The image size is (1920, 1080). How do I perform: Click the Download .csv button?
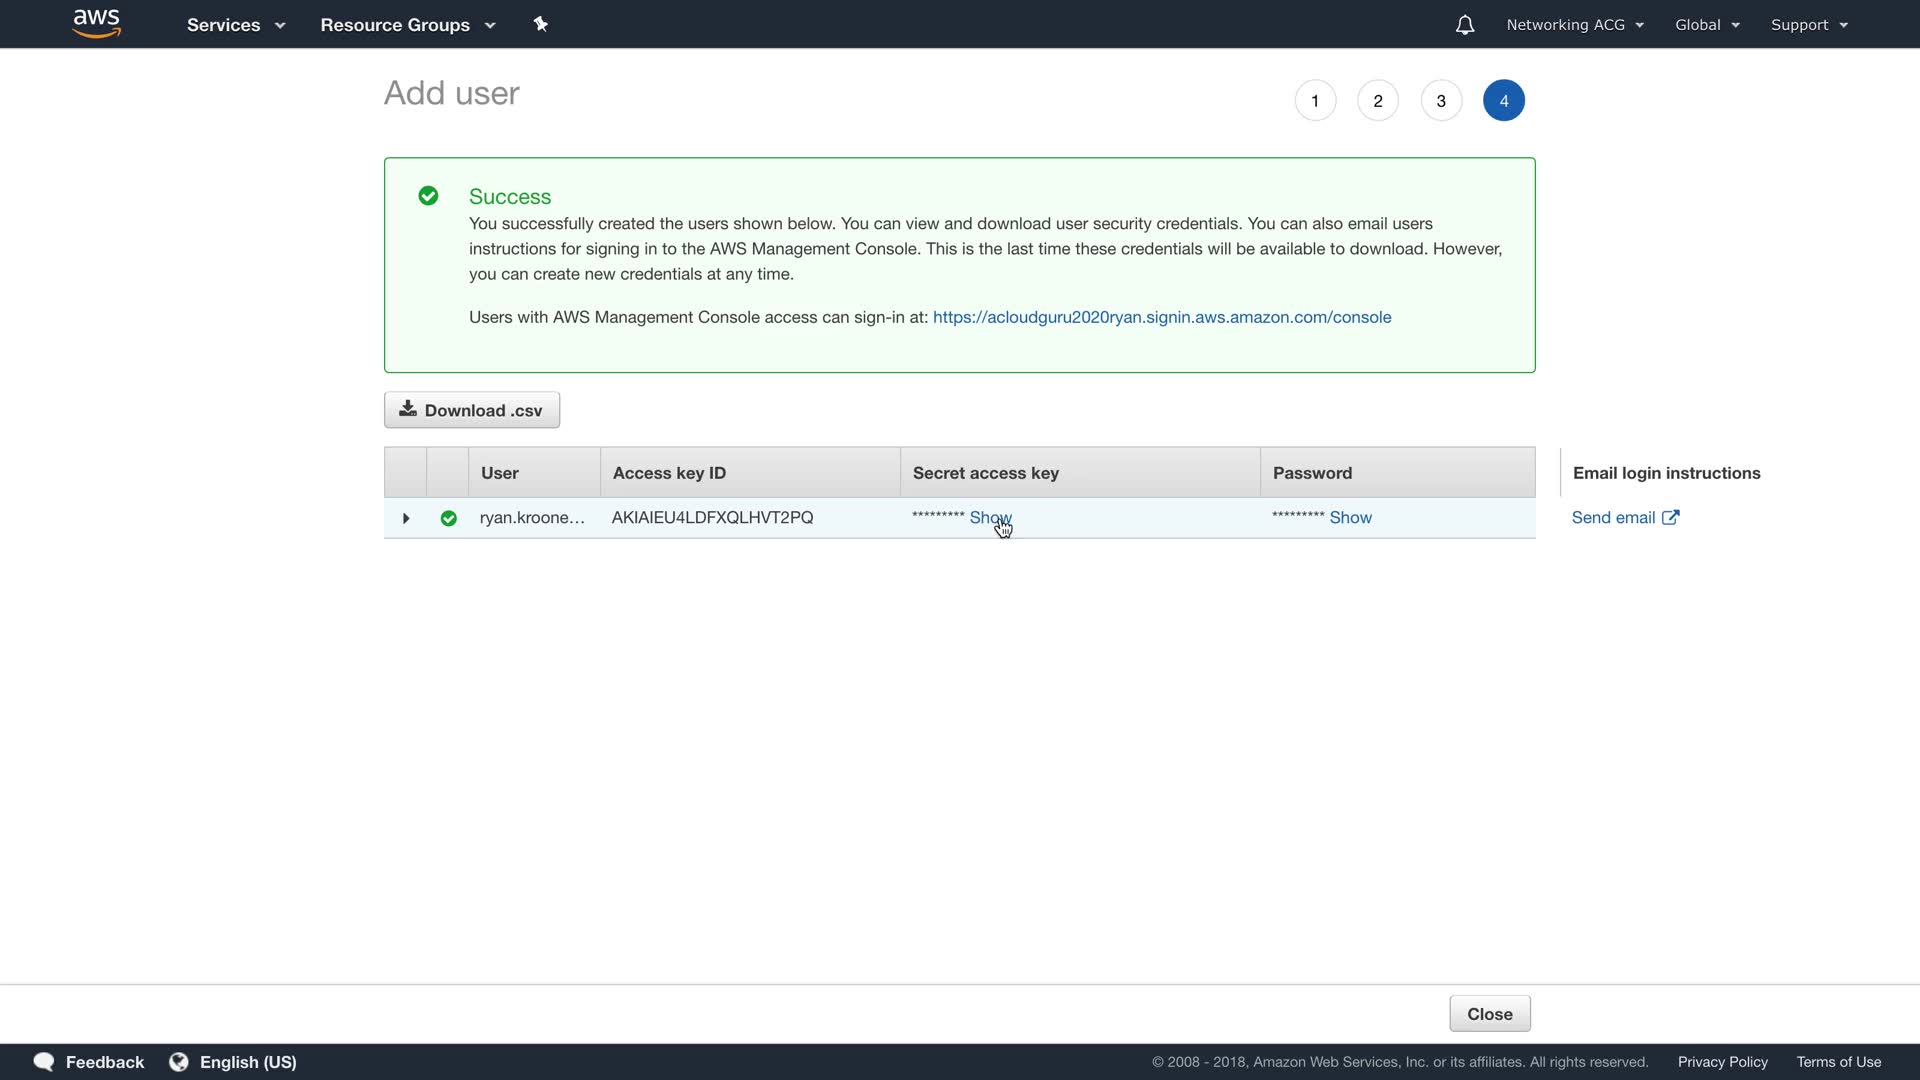pyautogui.click(x=471, y=410)
